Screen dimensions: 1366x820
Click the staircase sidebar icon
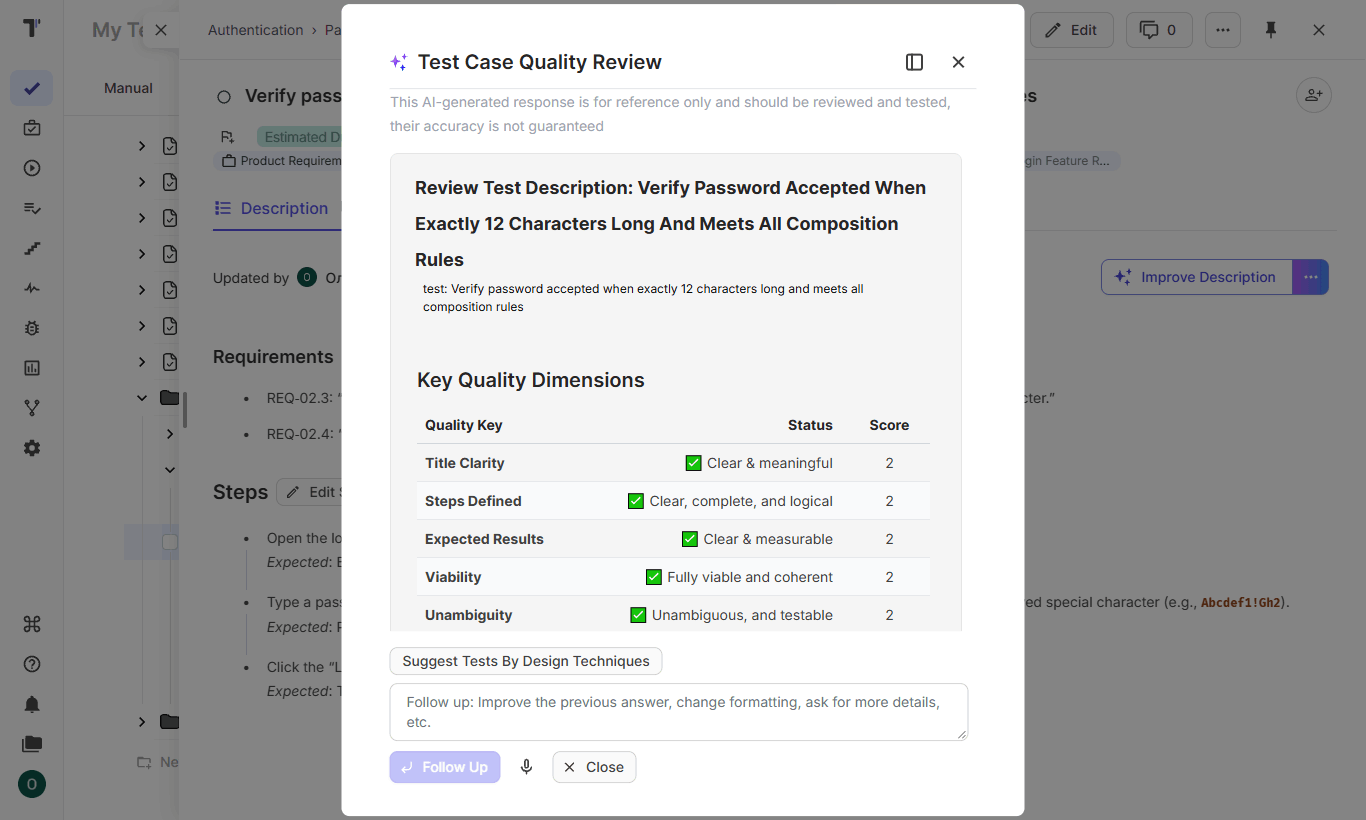point(32,248)
